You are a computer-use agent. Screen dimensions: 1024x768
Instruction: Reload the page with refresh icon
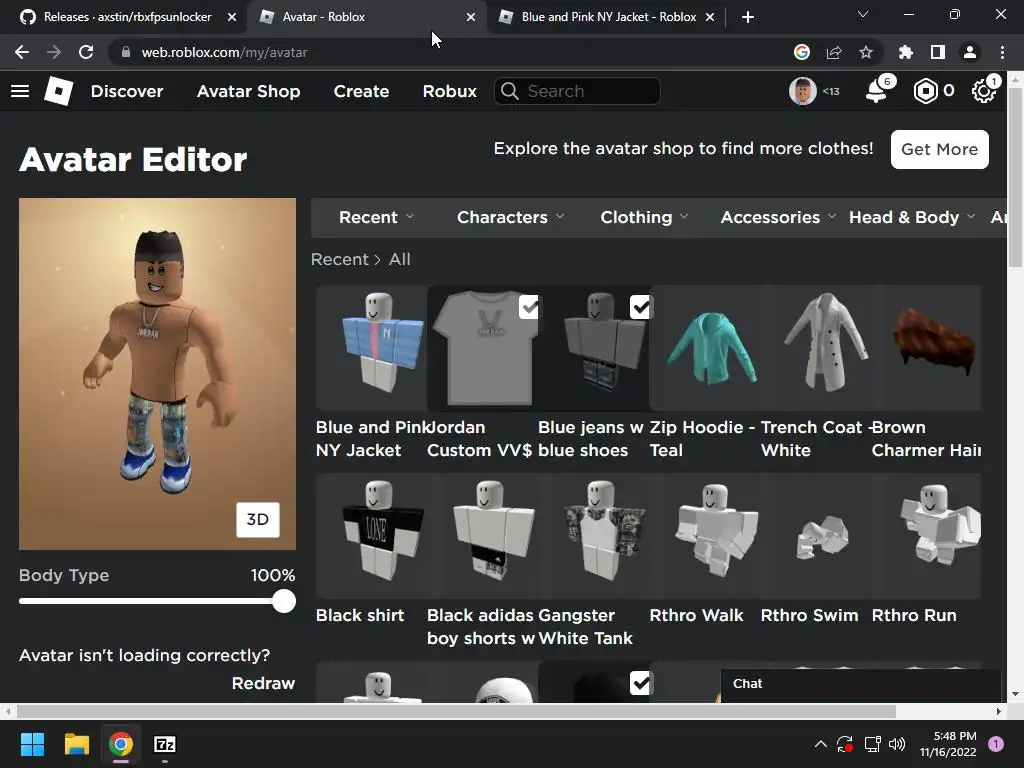86,52
